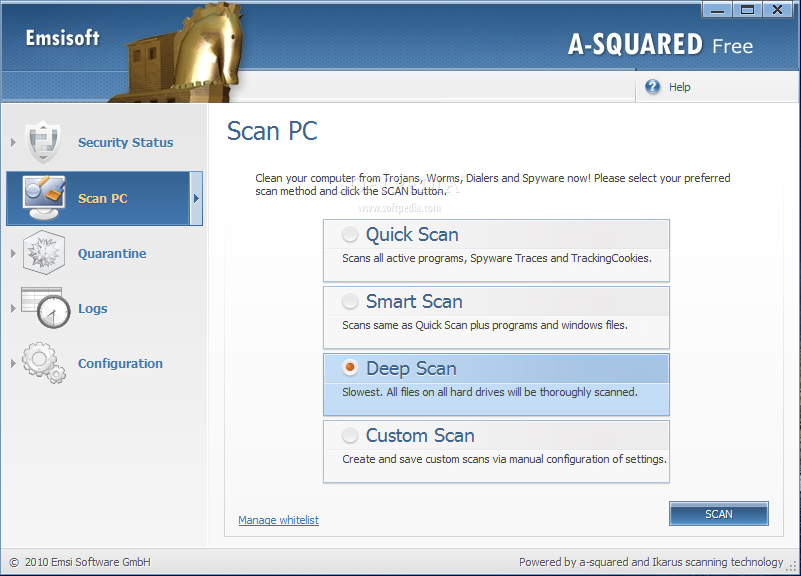Screen dimensions: 801x576
Task: Open the Quarantine biohazard icon
Action: point(43,253)
